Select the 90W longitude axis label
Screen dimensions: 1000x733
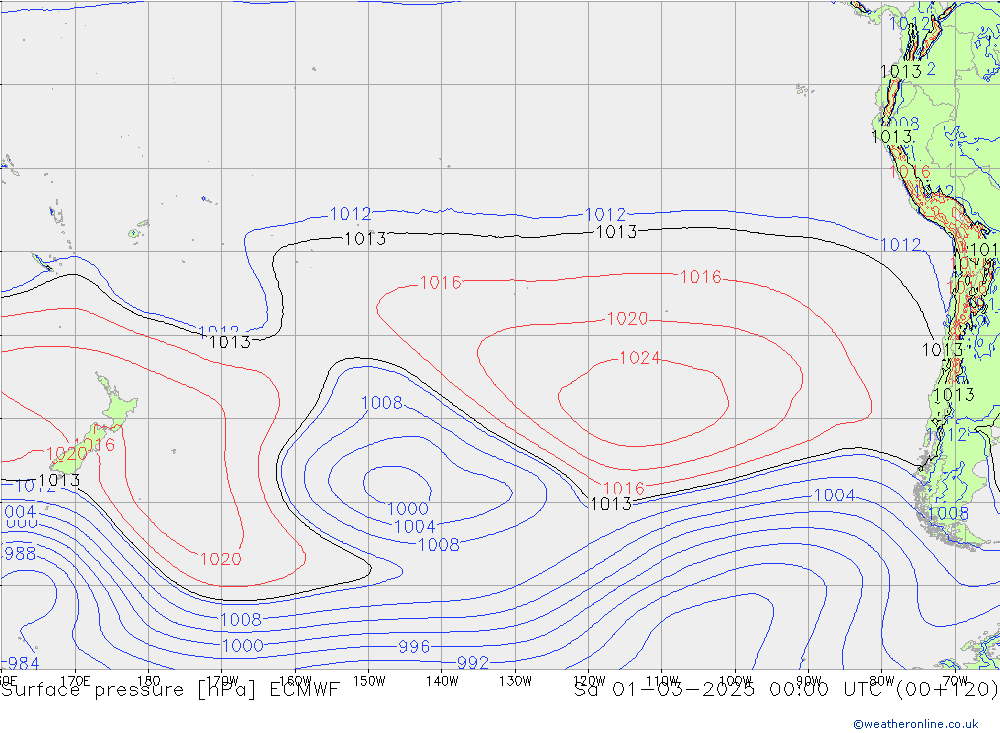pos(809,681)
